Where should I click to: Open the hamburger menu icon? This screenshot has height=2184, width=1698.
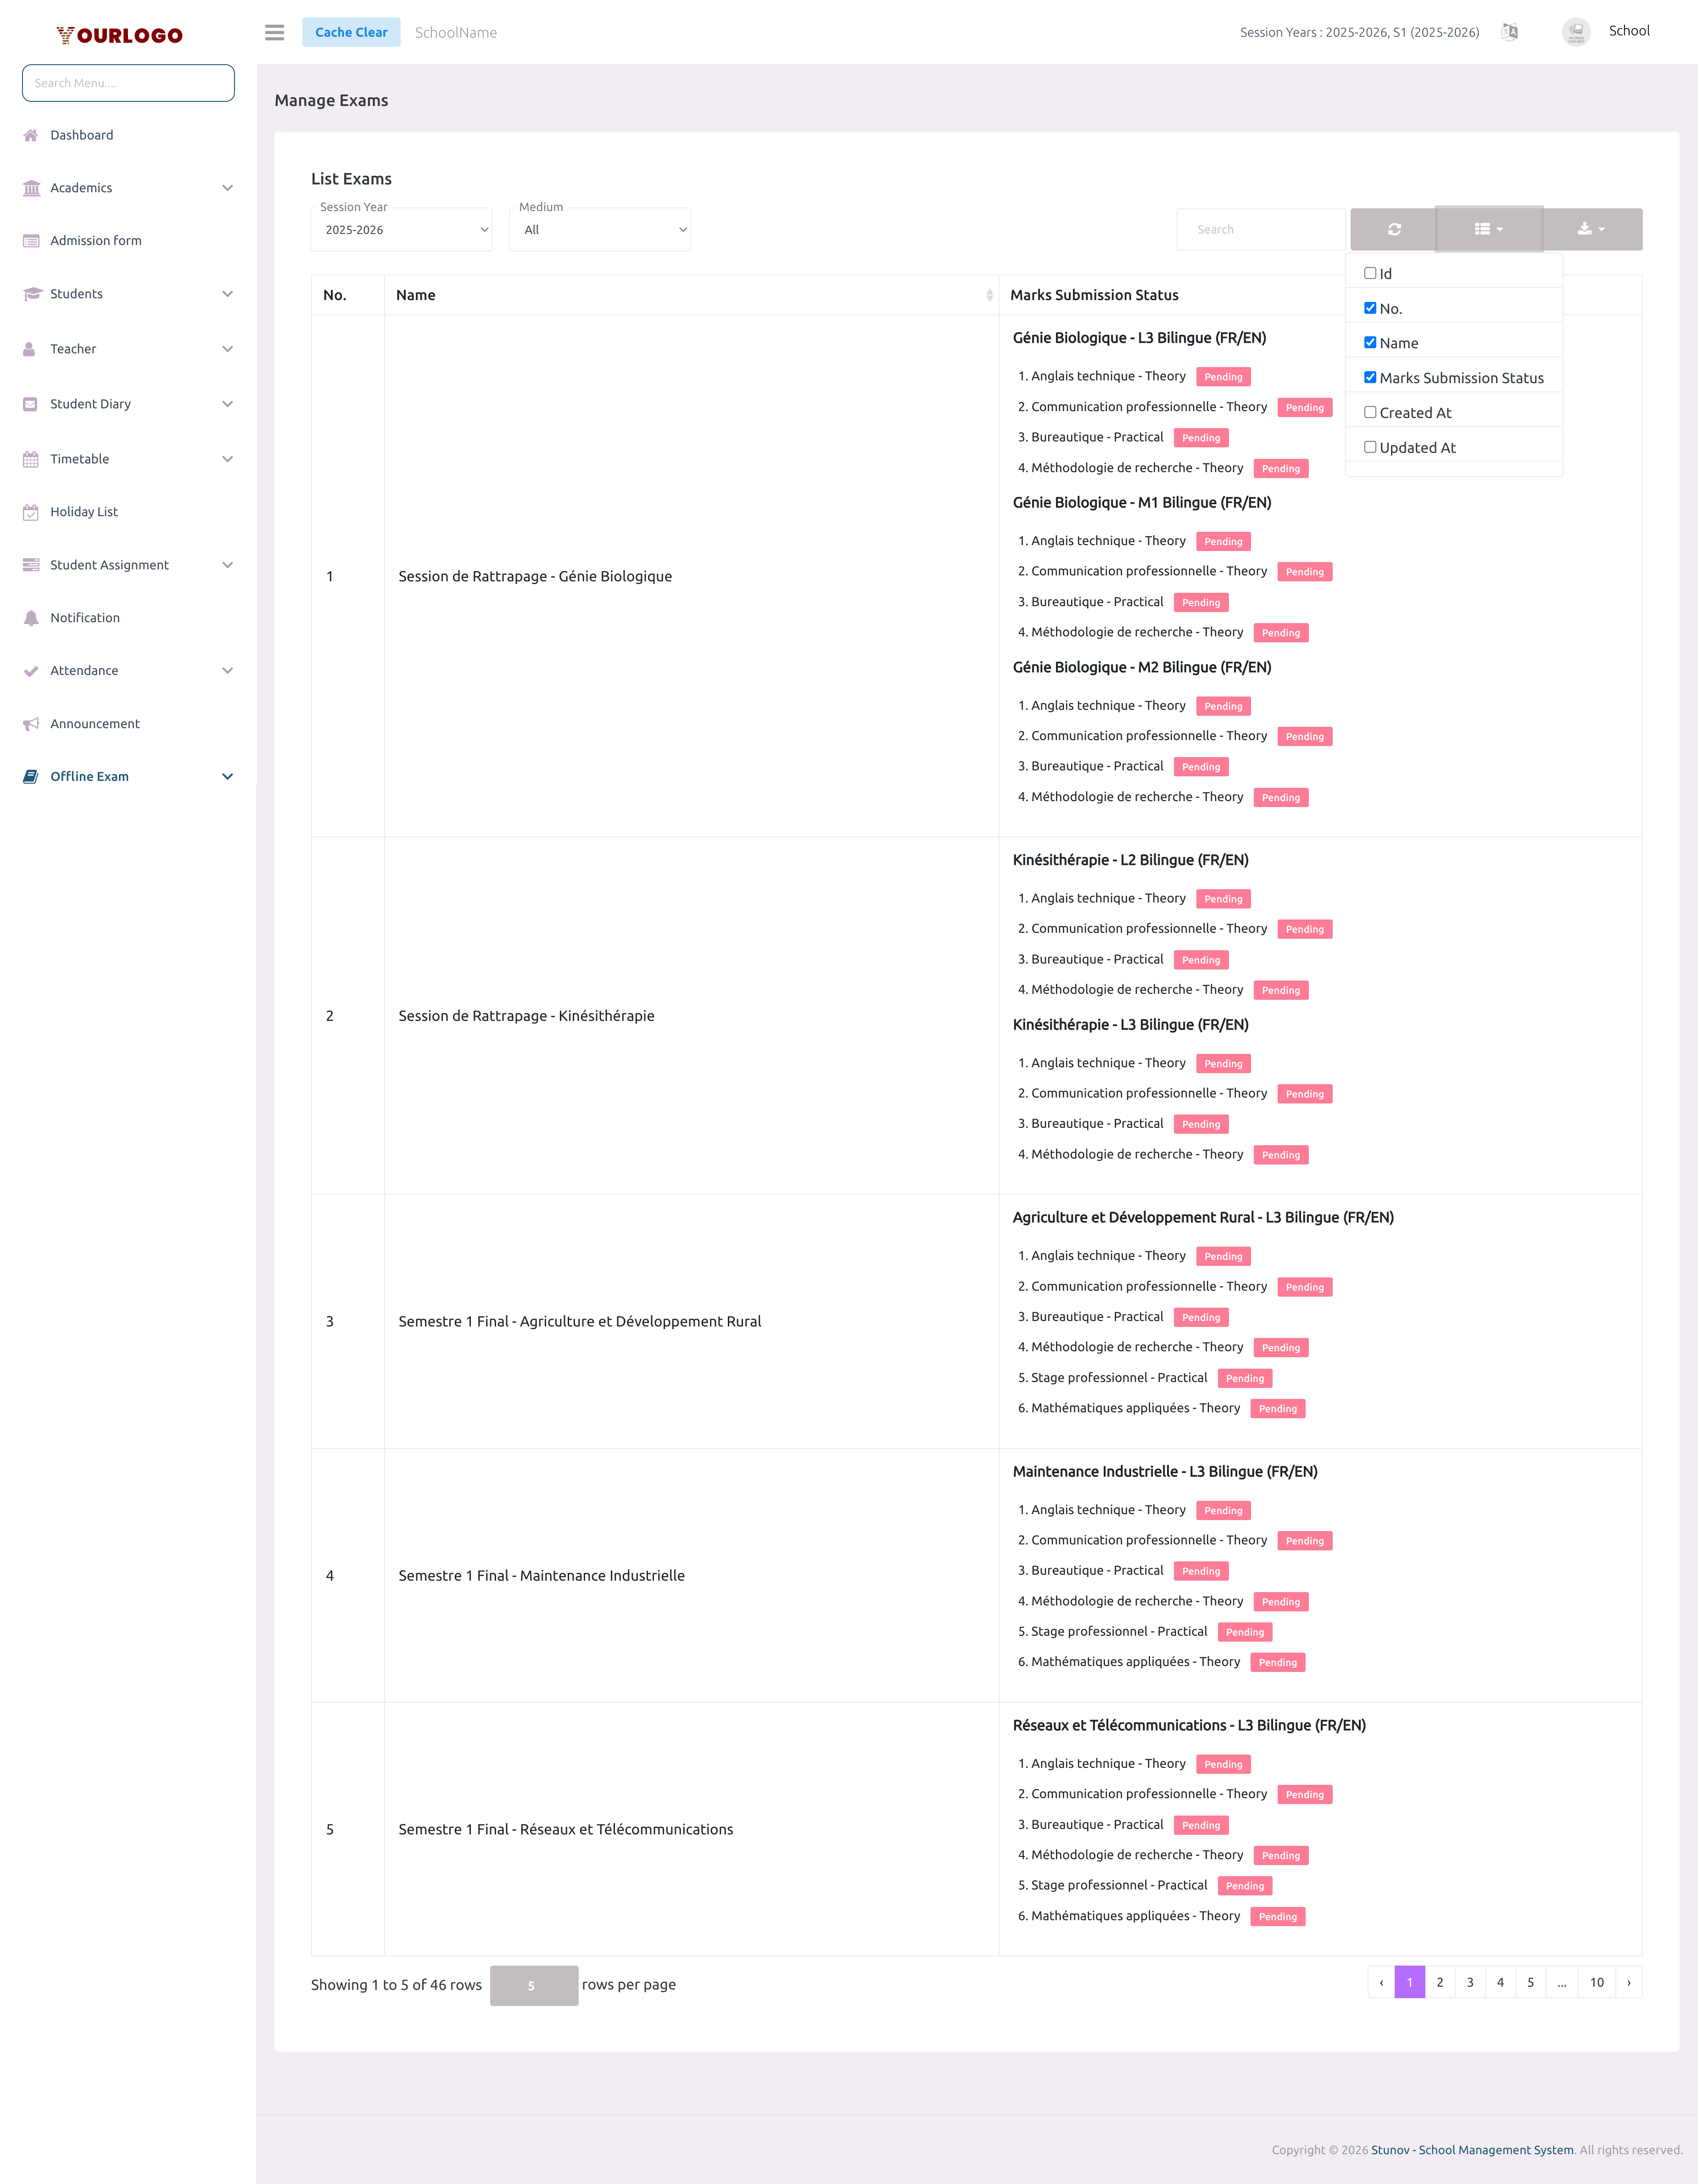pyautogui.click(x=274, y=32)
